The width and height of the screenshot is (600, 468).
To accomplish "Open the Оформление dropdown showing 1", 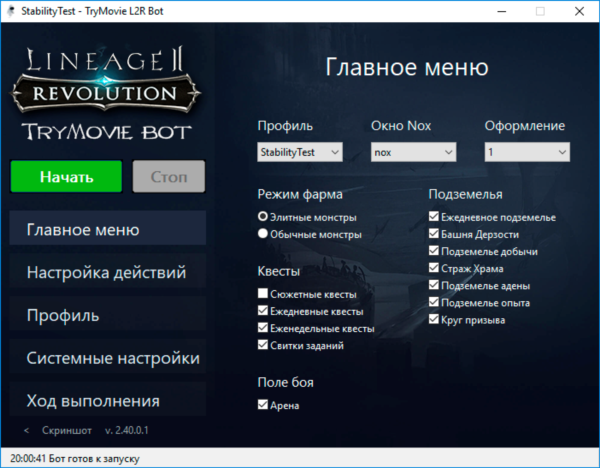I will [x=527, y=152].
